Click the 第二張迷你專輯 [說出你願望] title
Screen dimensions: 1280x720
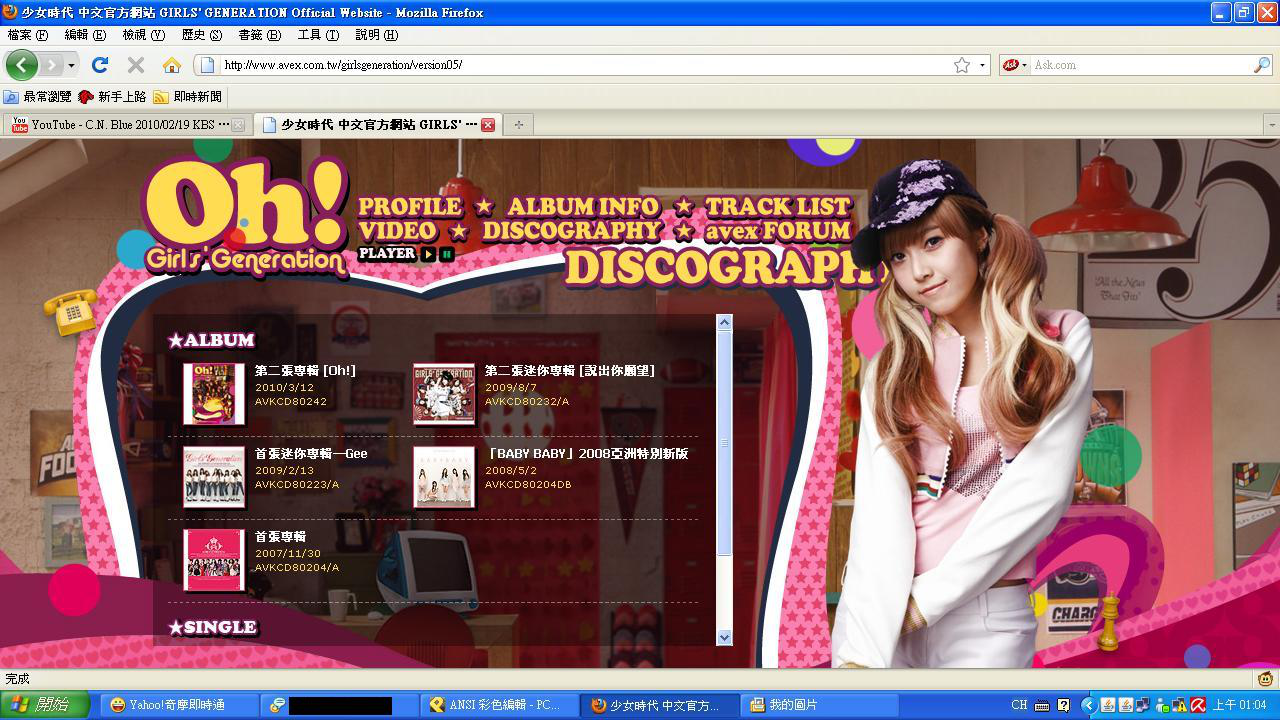[x=570, y=371]
